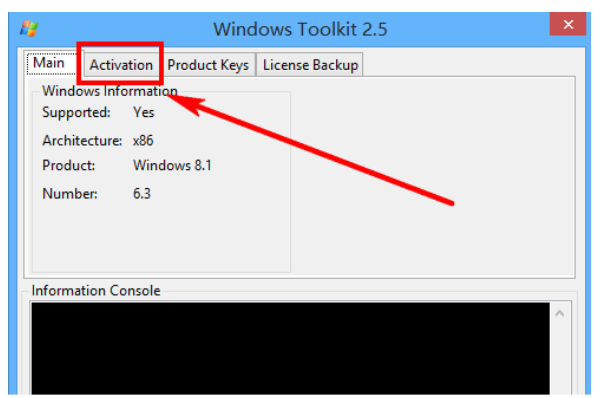Close the Windows Toolkit window
This screenshot has height=398, width=603.
pos(568,25)
